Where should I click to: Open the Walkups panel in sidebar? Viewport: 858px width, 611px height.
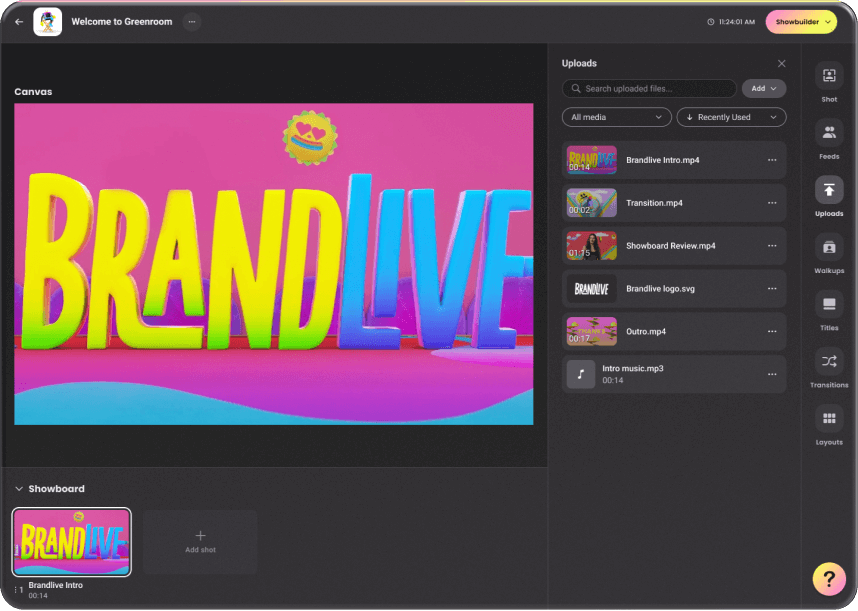[x=829, y=247]
